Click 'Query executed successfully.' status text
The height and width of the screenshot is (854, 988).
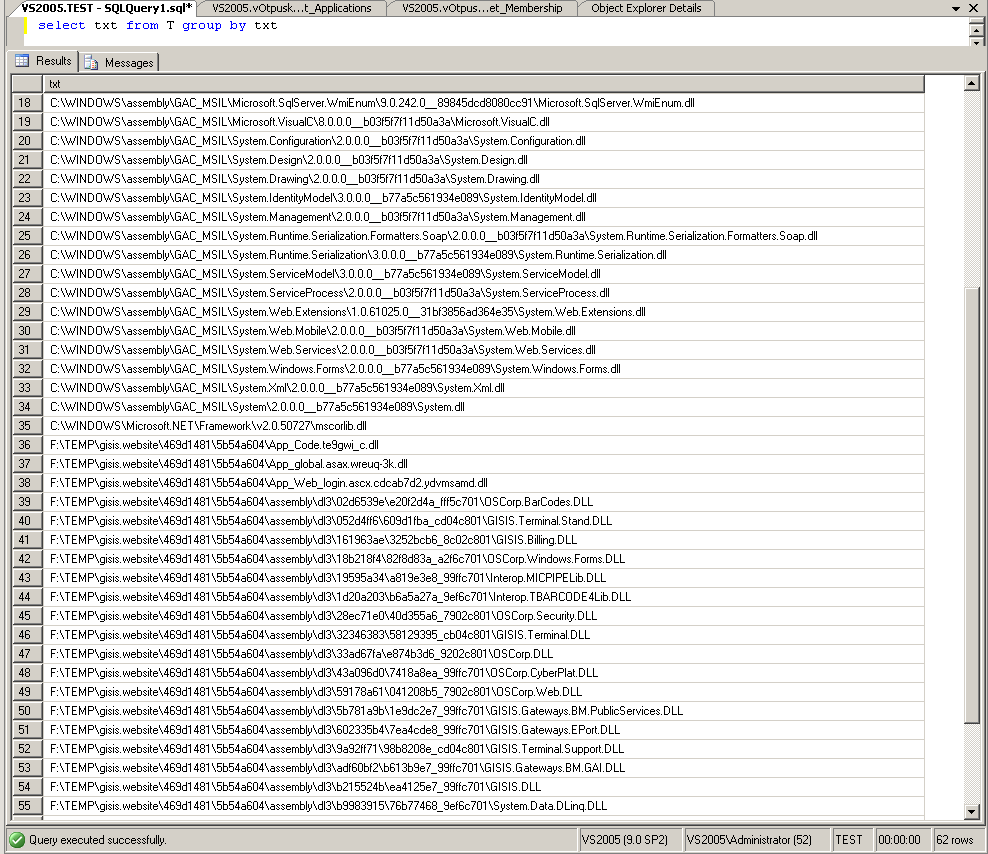(98, 840)
